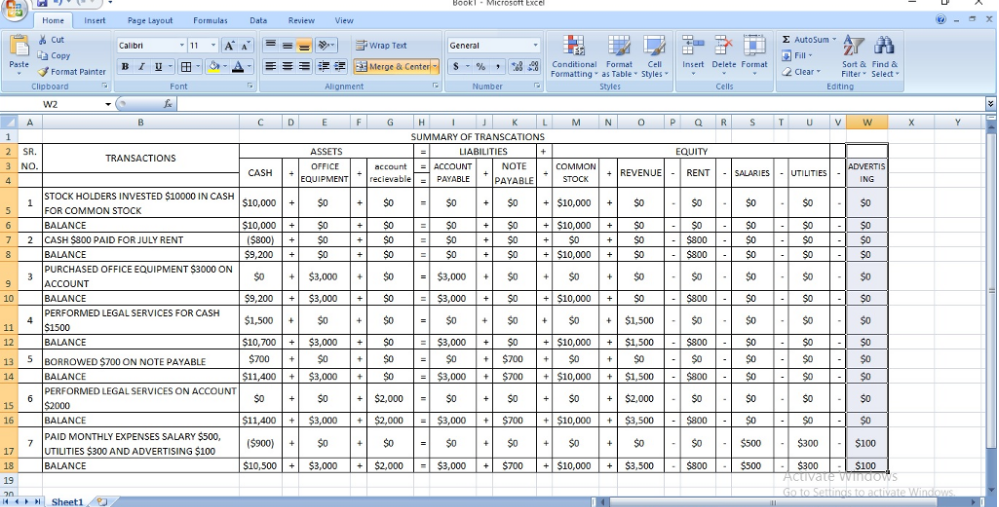
Task: Open the Formulas ribbon tab
Action: point(210,20)
